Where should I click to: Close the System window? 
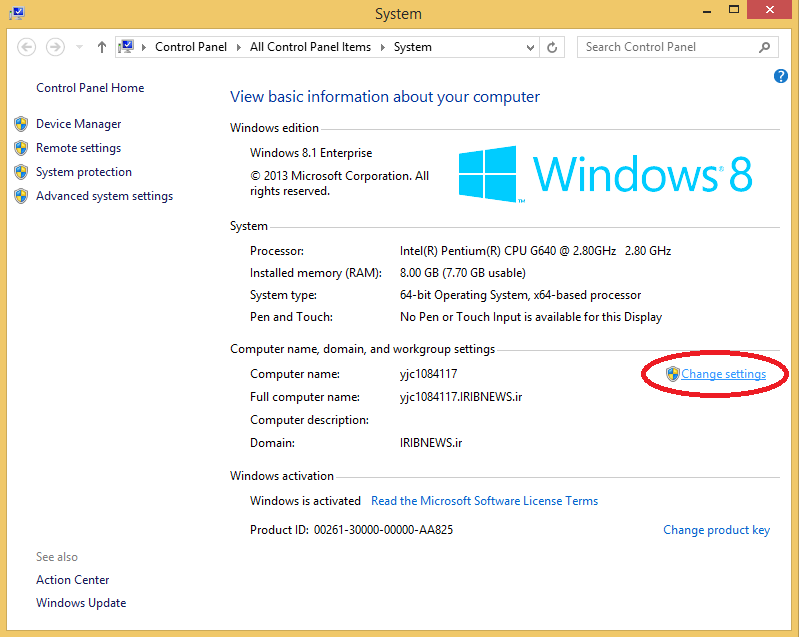(769, 10)
